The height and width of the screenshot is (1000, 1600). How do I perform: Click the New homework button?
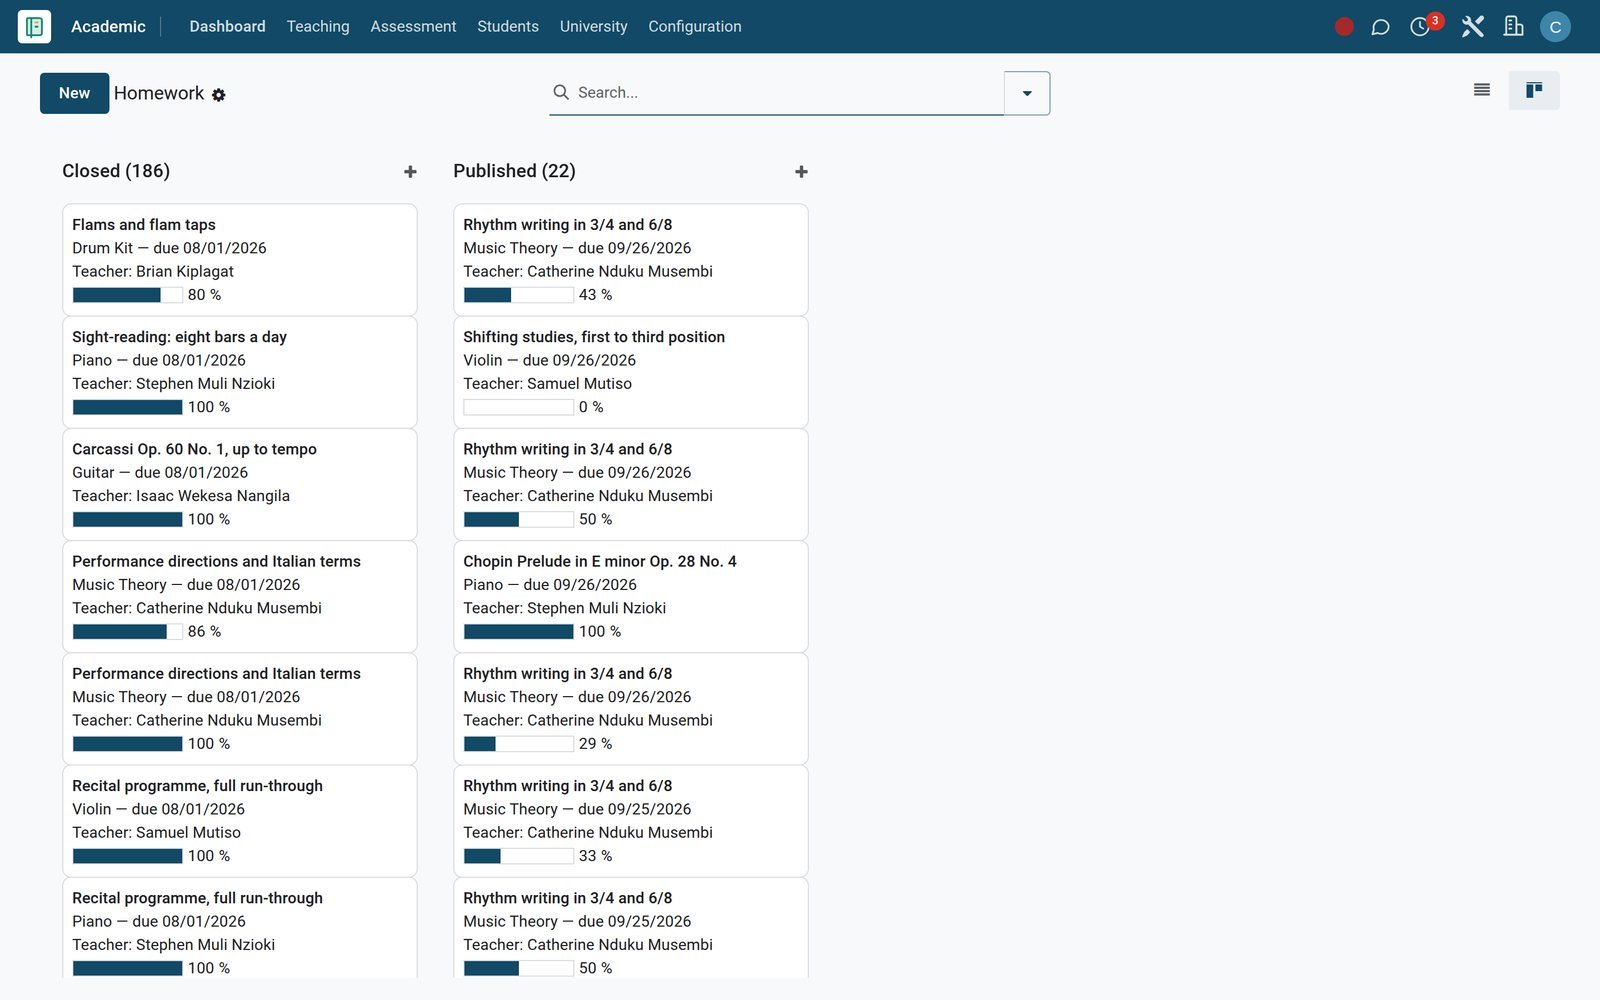74,93
